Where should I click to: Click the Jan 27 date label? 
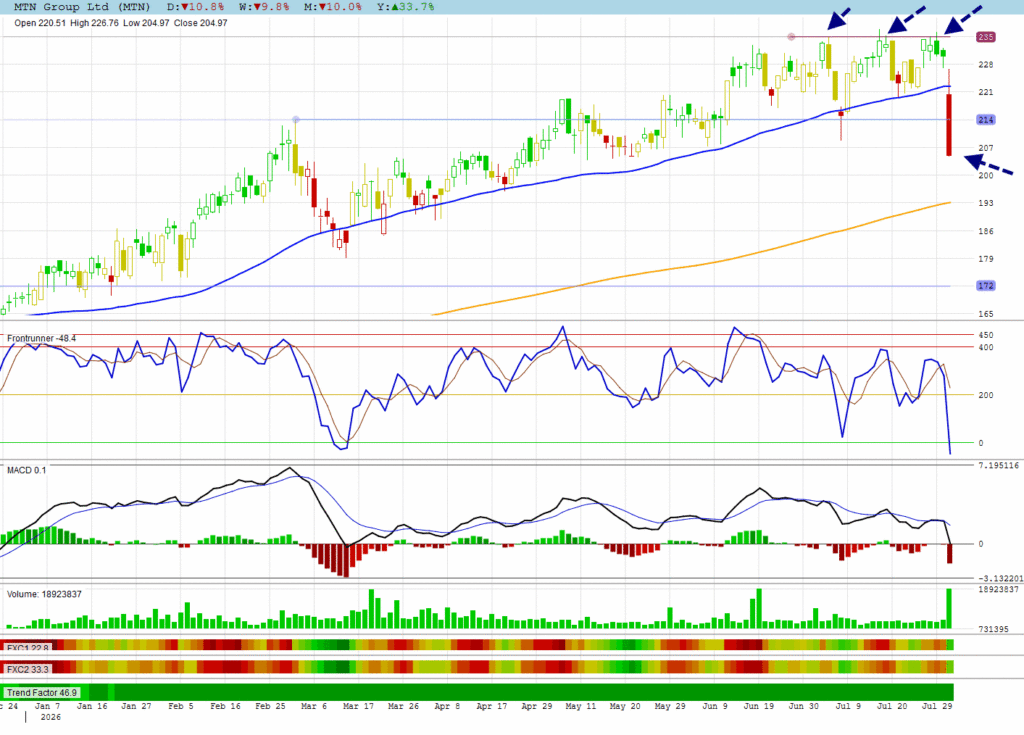click(136, 706)
